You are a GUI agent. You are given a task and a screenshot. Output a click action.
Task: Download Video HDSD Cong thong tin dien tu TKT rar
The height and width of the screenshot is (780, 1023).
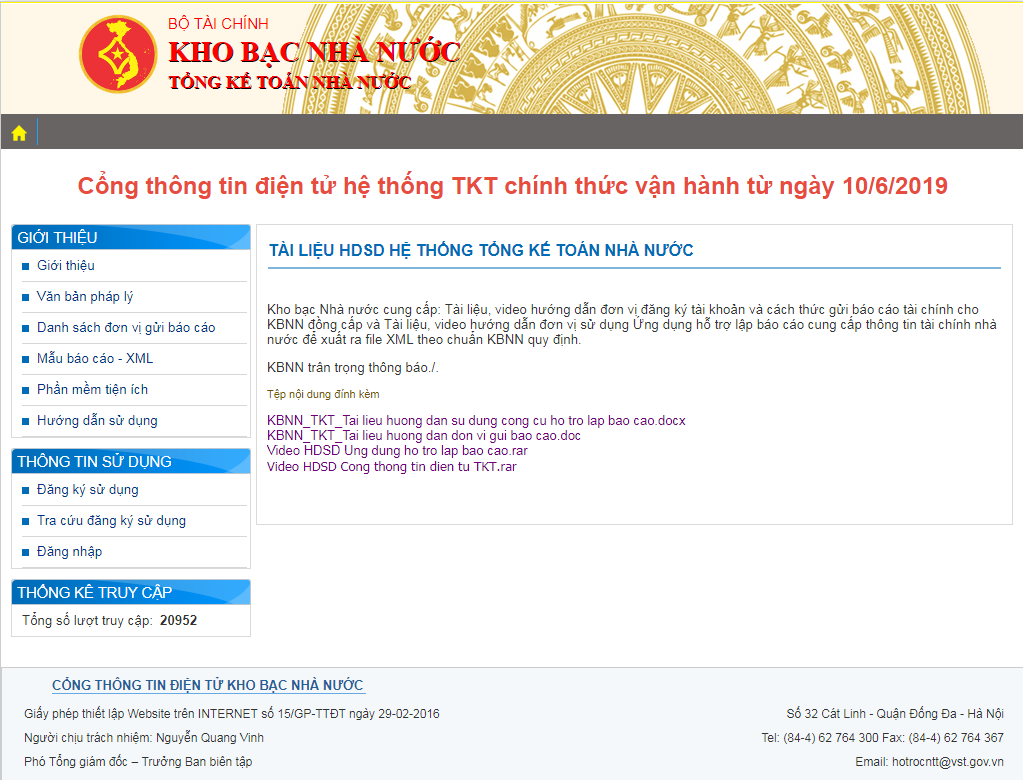[391, 466]
